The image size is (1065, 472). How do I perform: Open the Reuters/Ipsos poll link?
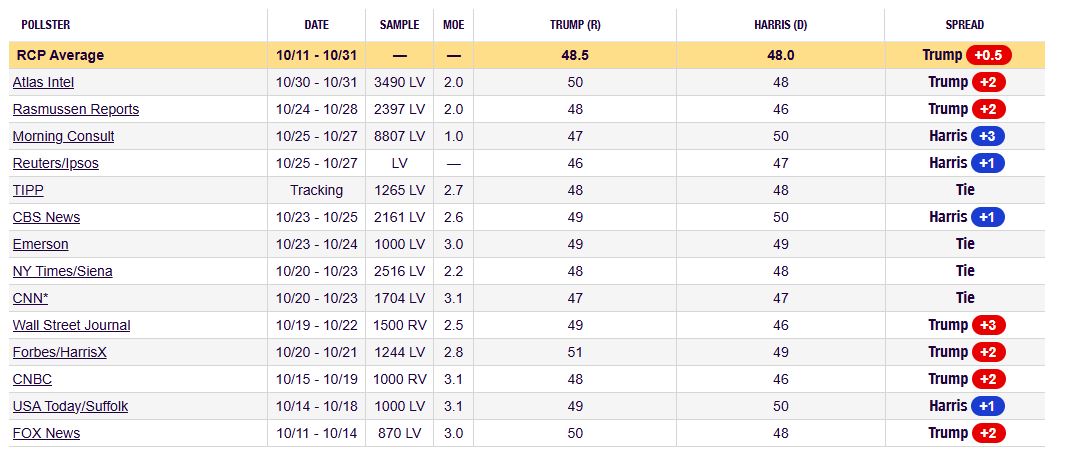coord(55,163)
